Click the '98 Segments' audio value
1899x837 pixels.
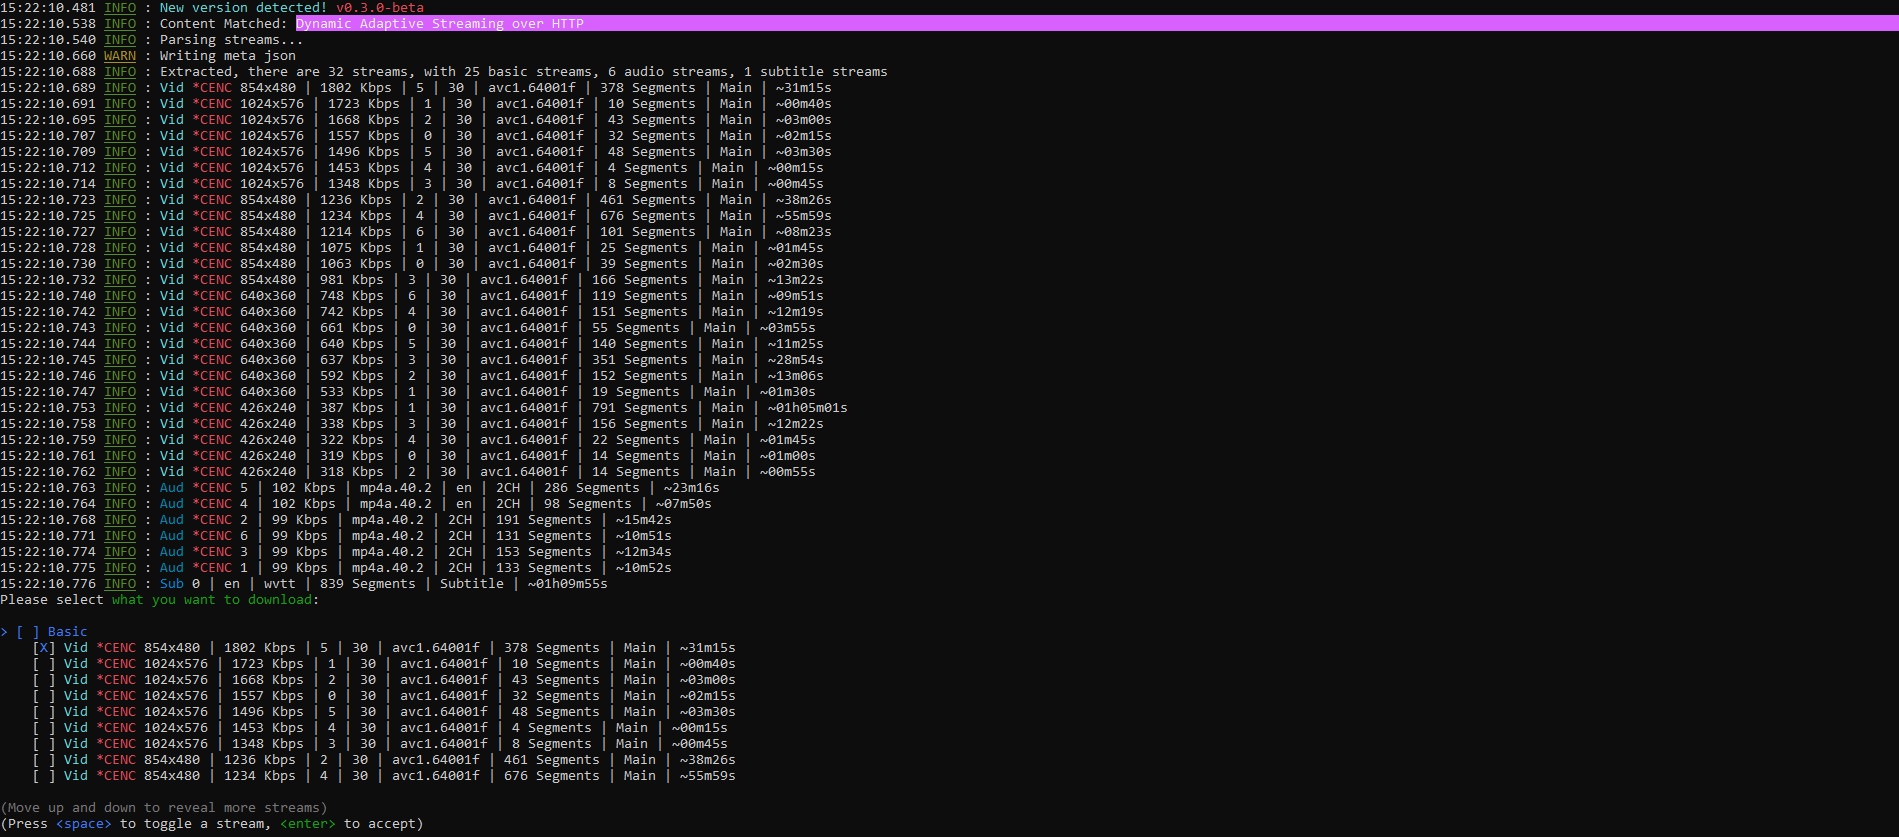point(588,504)
